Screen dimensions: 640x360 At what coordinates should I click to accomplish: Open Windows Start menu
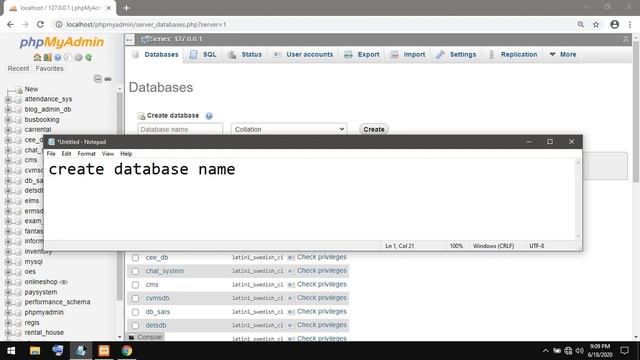(11, 351)
